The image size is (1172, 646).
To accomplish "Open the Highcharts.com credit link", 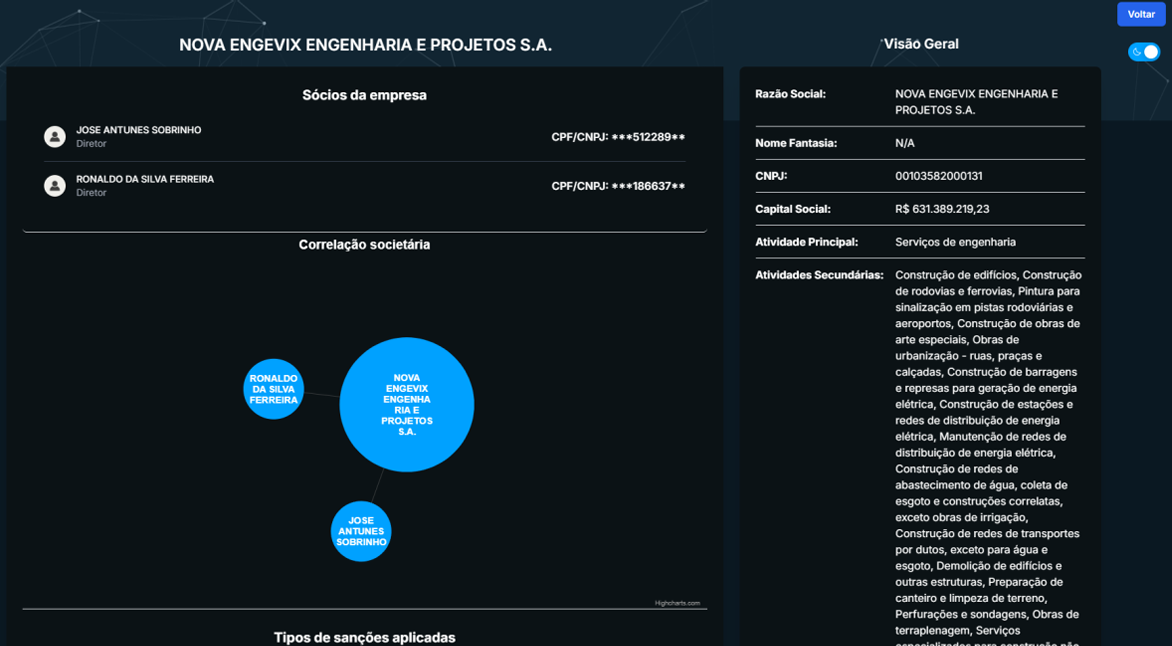I will pos(677,603).
